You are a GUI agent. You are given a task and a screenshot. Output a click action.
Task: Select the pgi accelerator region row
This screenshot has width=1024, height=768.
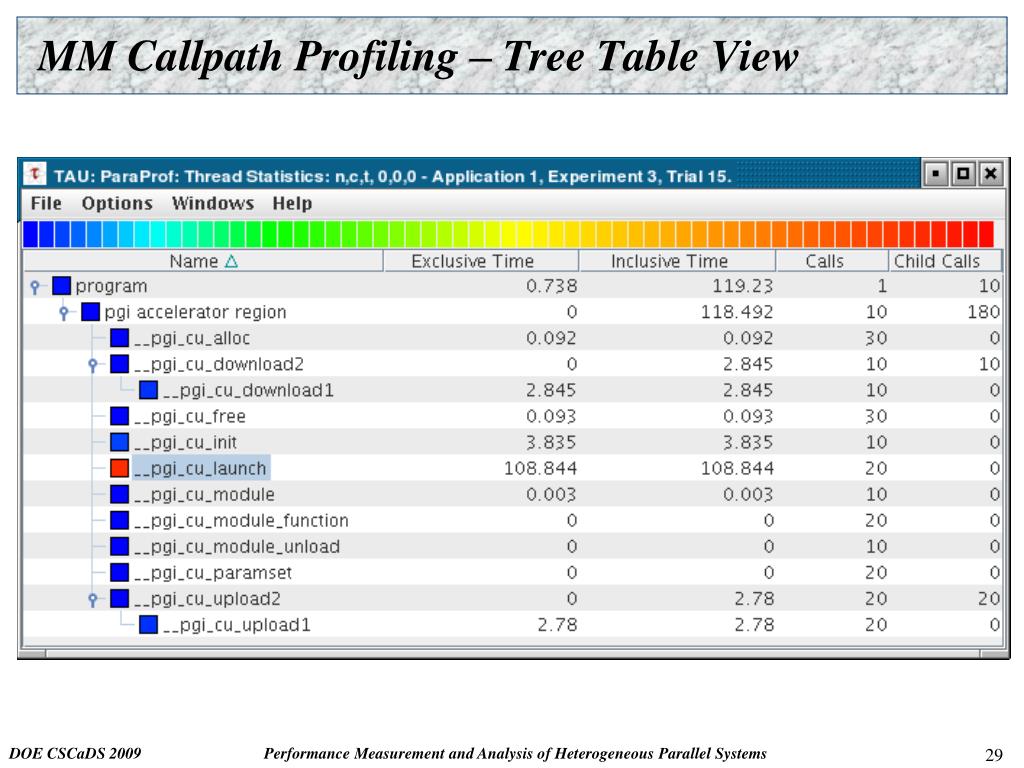[x=512, y=312]
